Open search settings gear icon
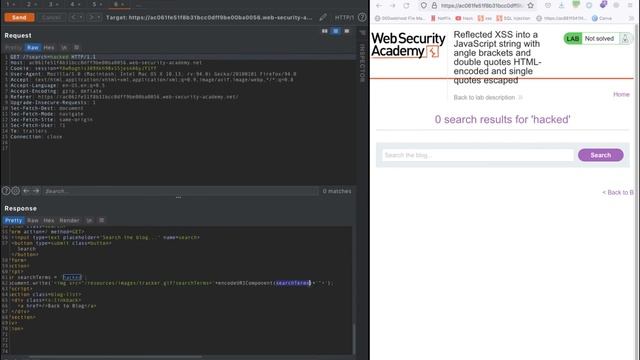 pos(16,191)
